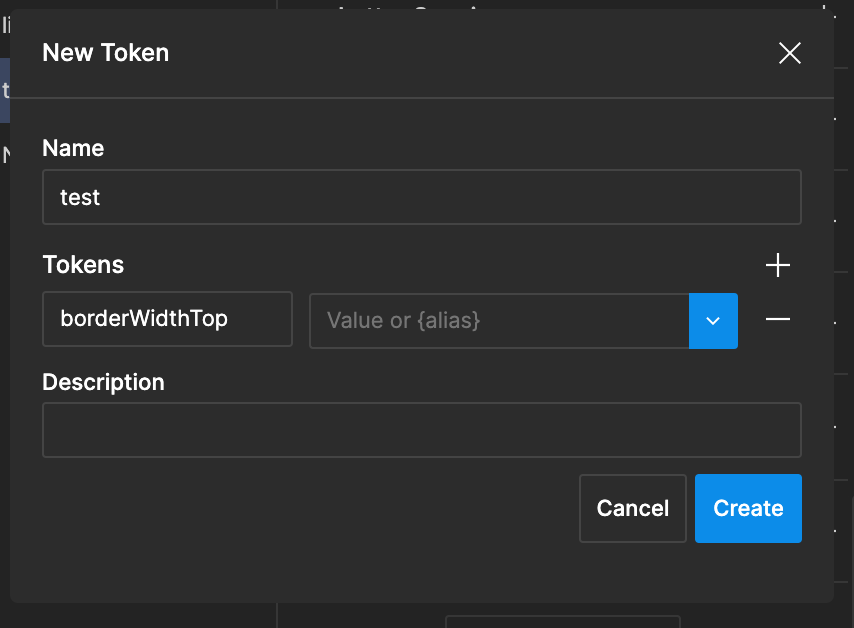Edit the borderWidthTop token name input
Viewport: 854px width, 628px height.
[x=167, y=318]
